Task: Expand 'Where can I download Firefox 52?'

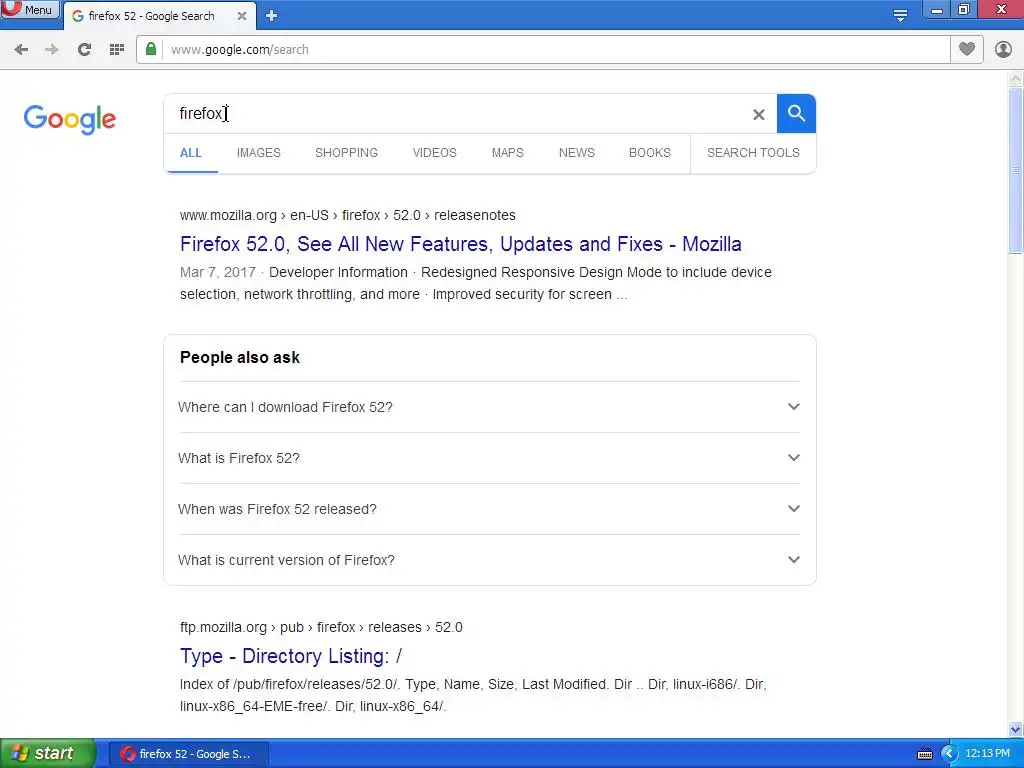Action: [489, 407]
